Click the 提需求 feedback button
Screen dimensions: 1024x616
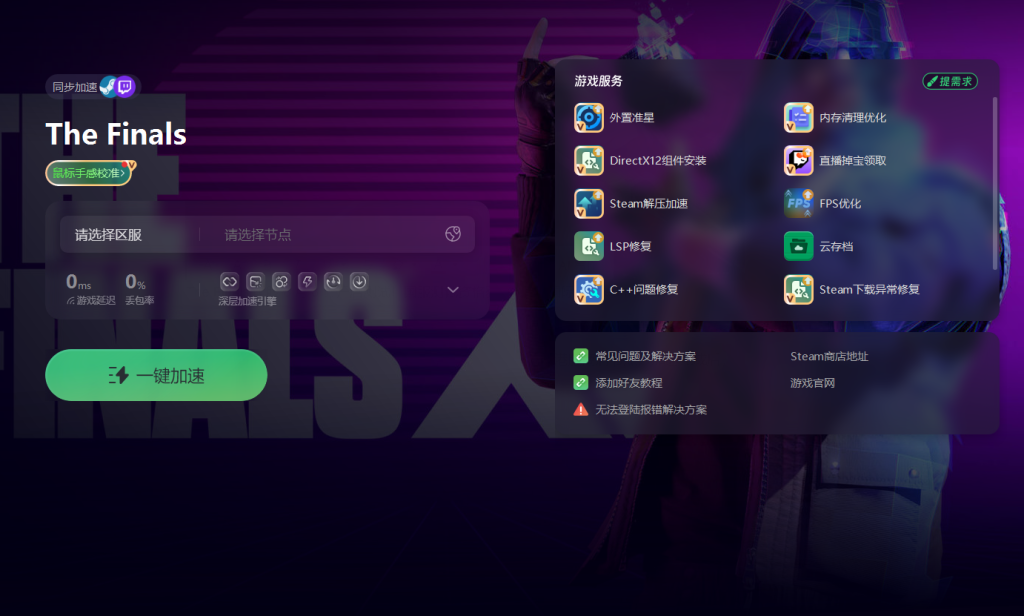tap(950, 81)
